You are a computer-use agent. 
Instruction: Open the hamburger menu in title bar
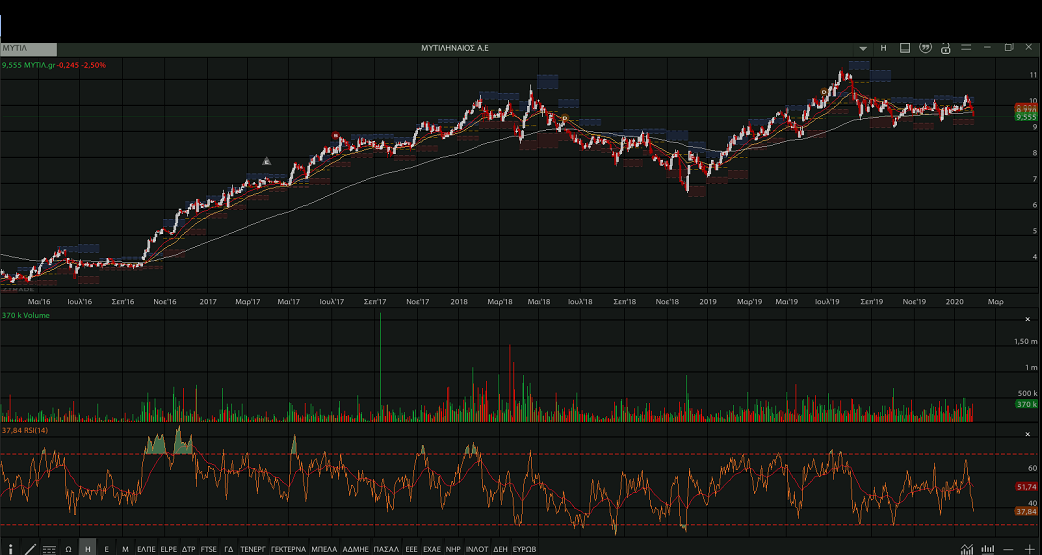[x=965, y=48]
